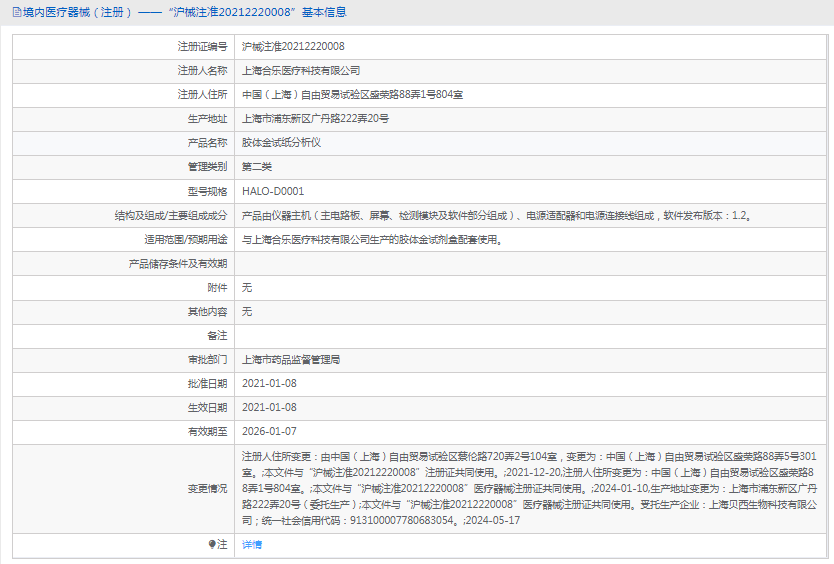Click the 生效日期 row label
Screen dimensions: 834x564
(x=207, y=407)
